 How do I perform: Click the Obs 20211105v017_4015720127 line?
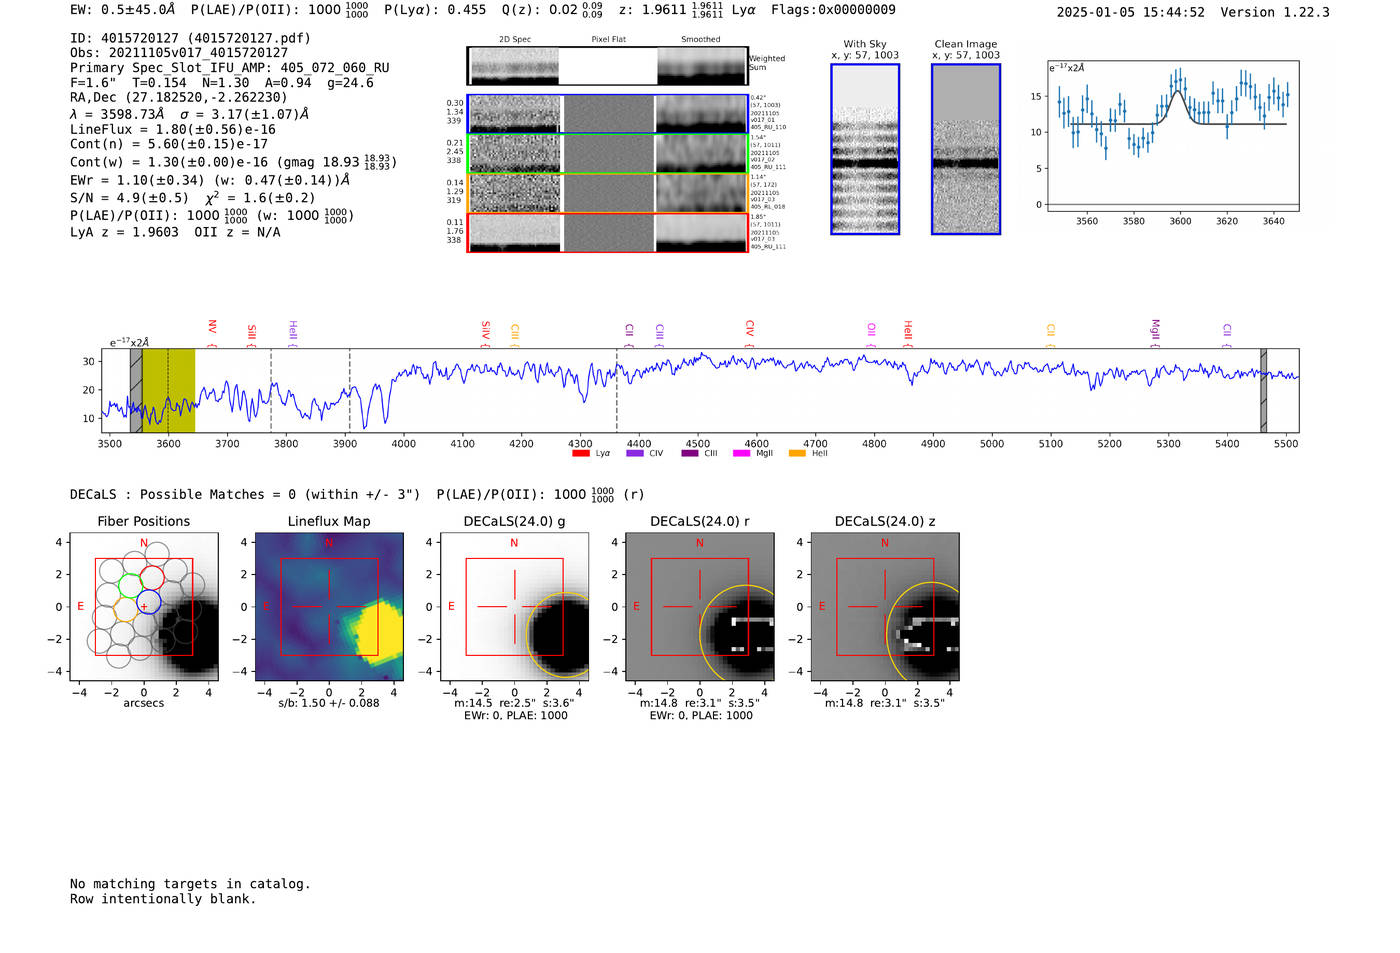pos(179,53)
